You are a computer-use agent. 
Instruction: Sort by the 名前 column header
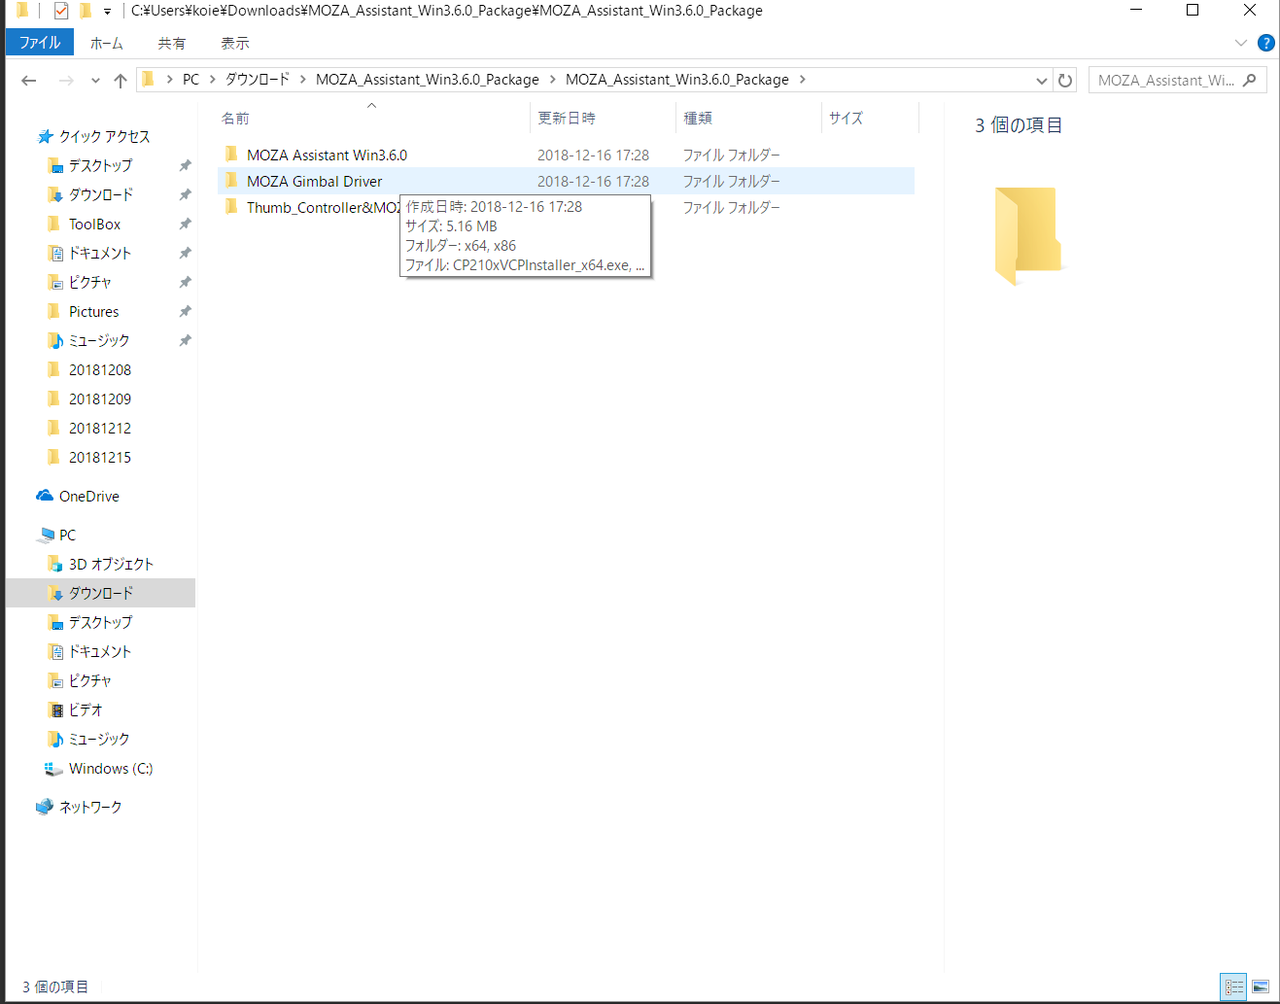click(x=372, y=118)
